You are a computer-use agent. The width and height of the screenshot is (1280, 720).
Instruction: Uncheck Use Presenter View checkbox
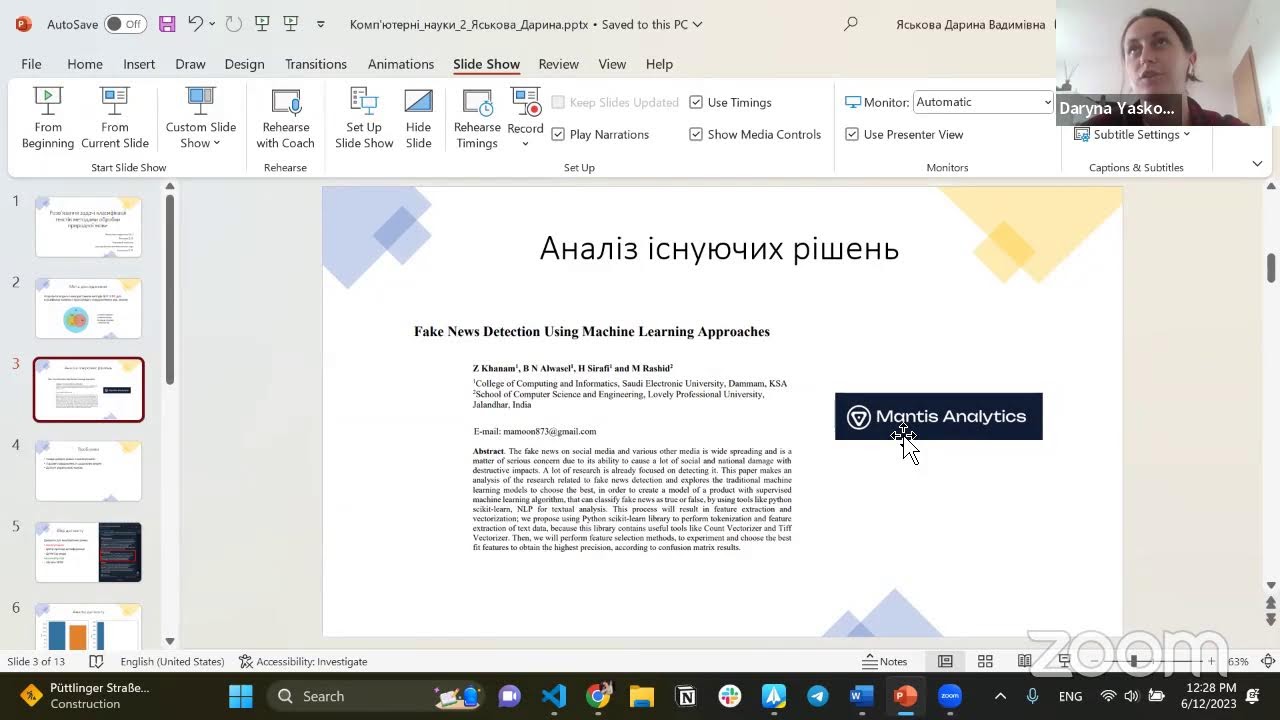tap(852, 134)
